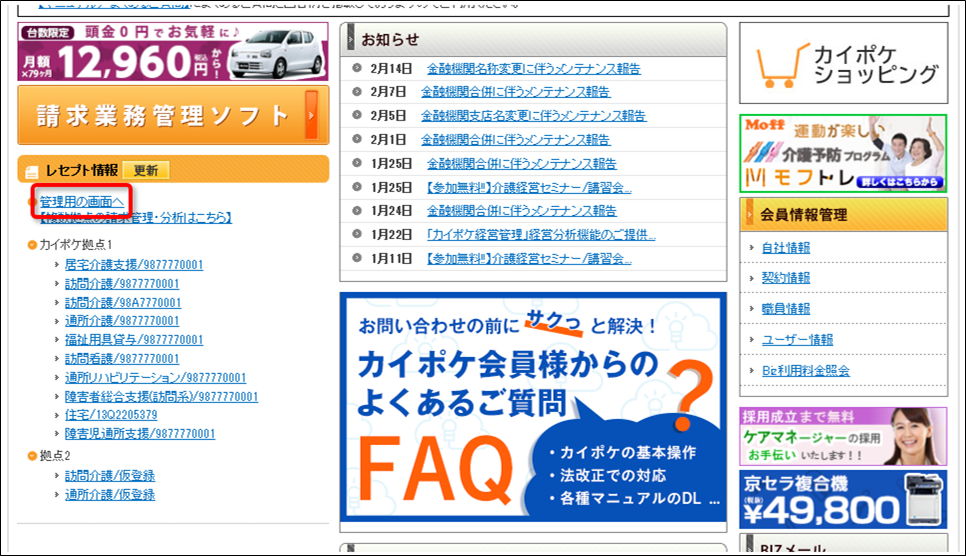Open the 2月5日 金融機関支店名変更 maintenance notice
966x556 pixels.
click(x=534, y=115)
